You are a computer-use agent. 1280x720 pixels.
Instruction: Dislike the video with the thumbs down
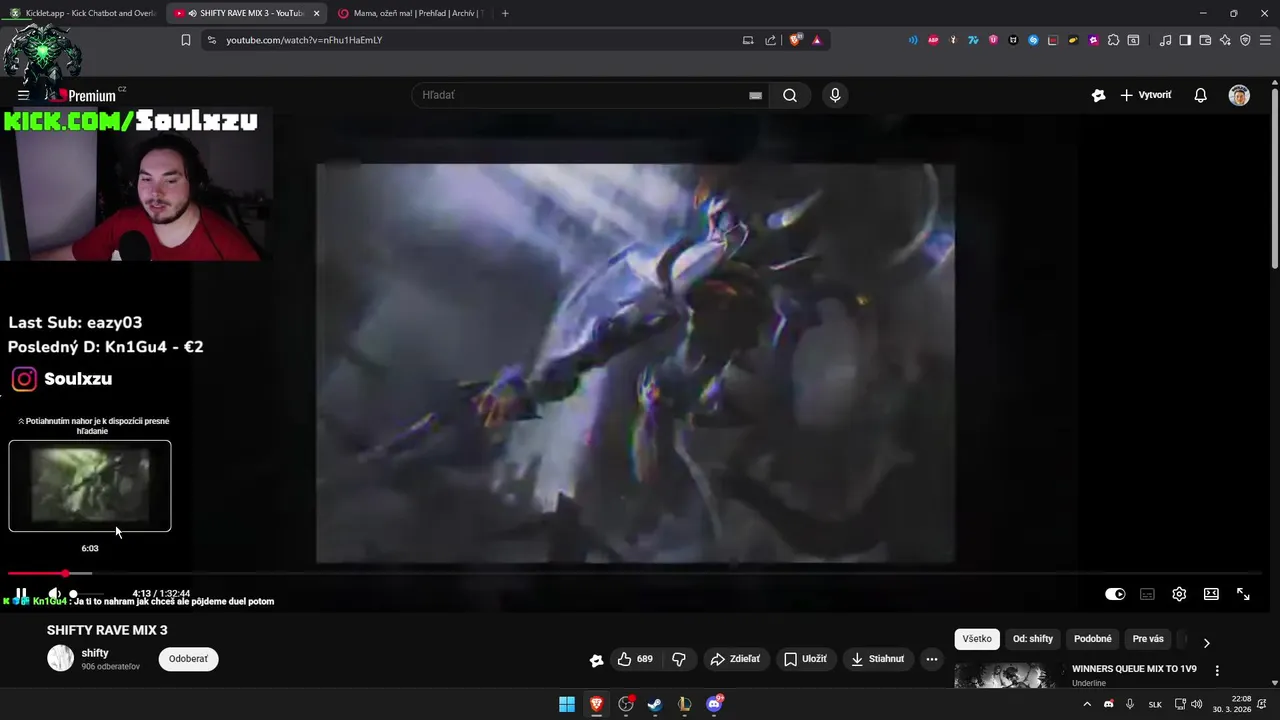click(x=679, y=659)
